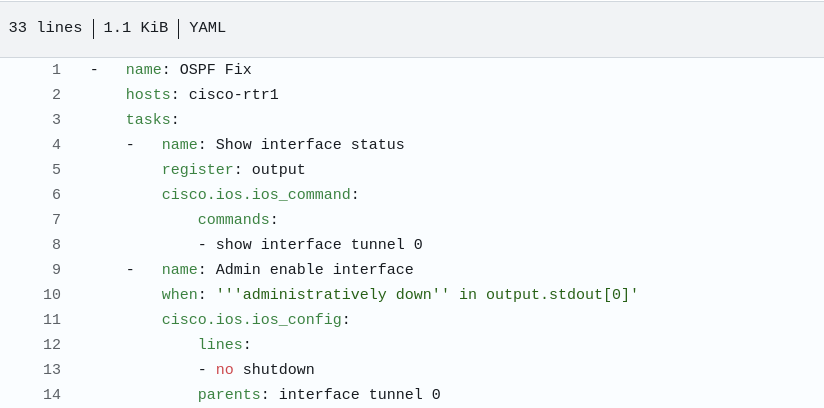Click line number 12
The image size is (824, 408).
(52, 345)
